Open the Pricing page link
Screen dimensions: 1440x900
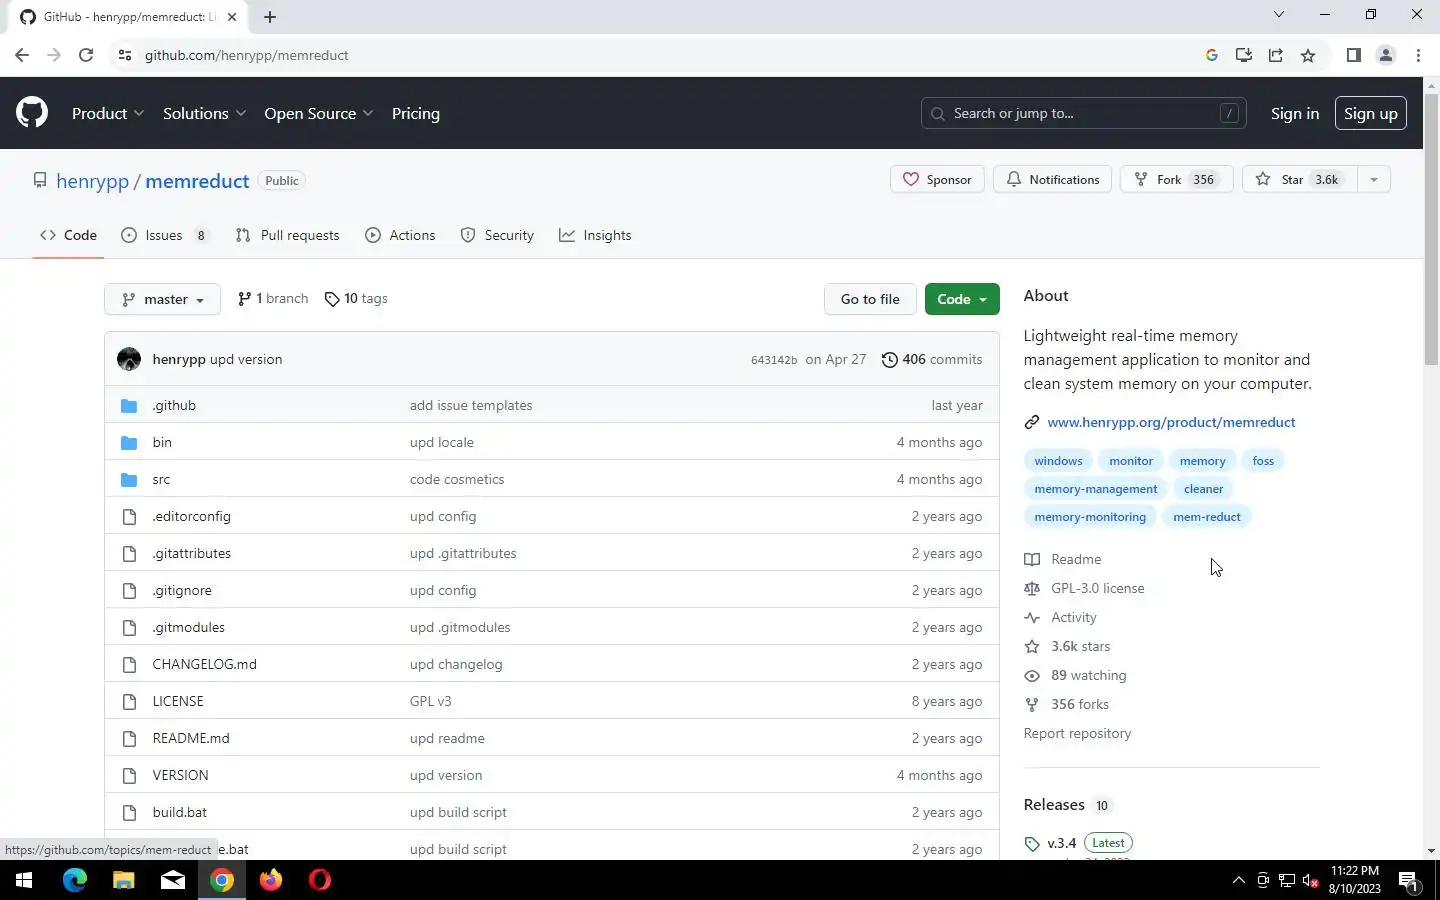[x=416, y=113]
